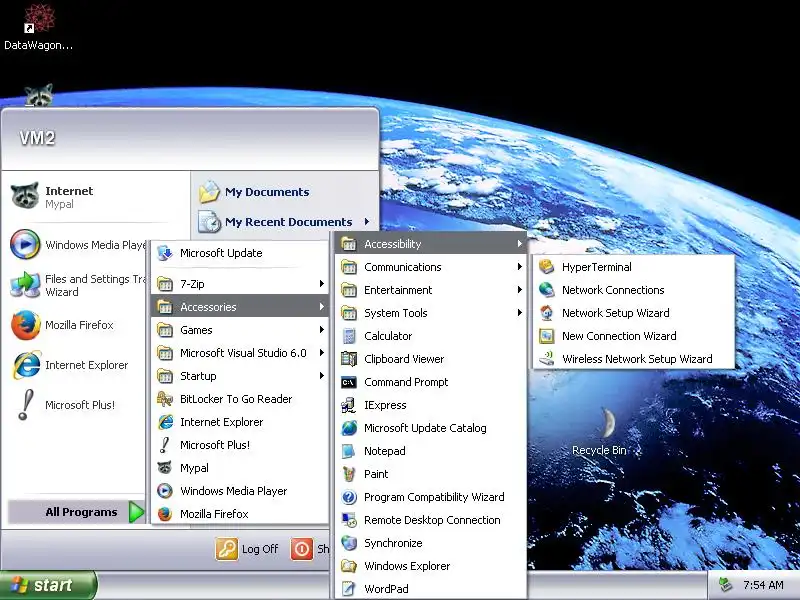800x600 pixels.
Task: Click the Log Off button
Action: tap(247, 549)
